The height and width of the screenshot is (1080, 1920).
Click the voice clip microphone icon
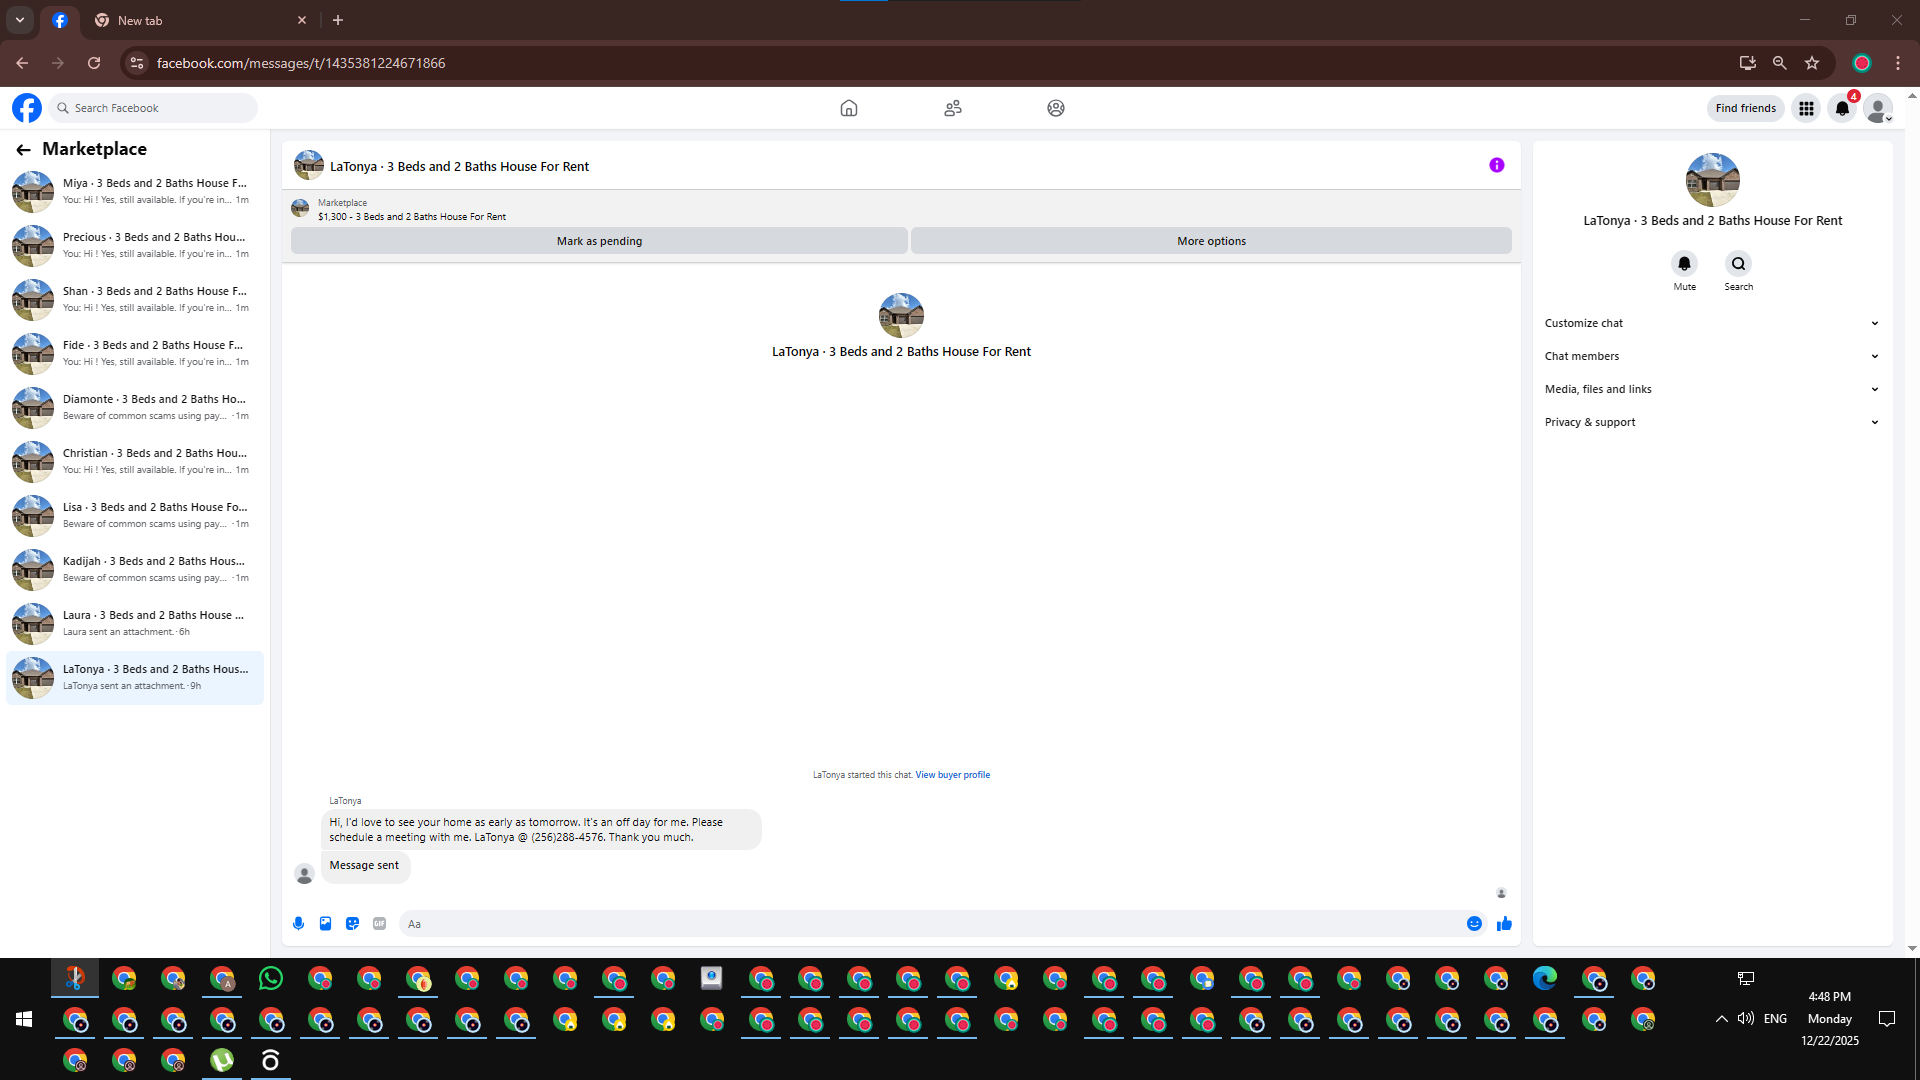point(298,924)
